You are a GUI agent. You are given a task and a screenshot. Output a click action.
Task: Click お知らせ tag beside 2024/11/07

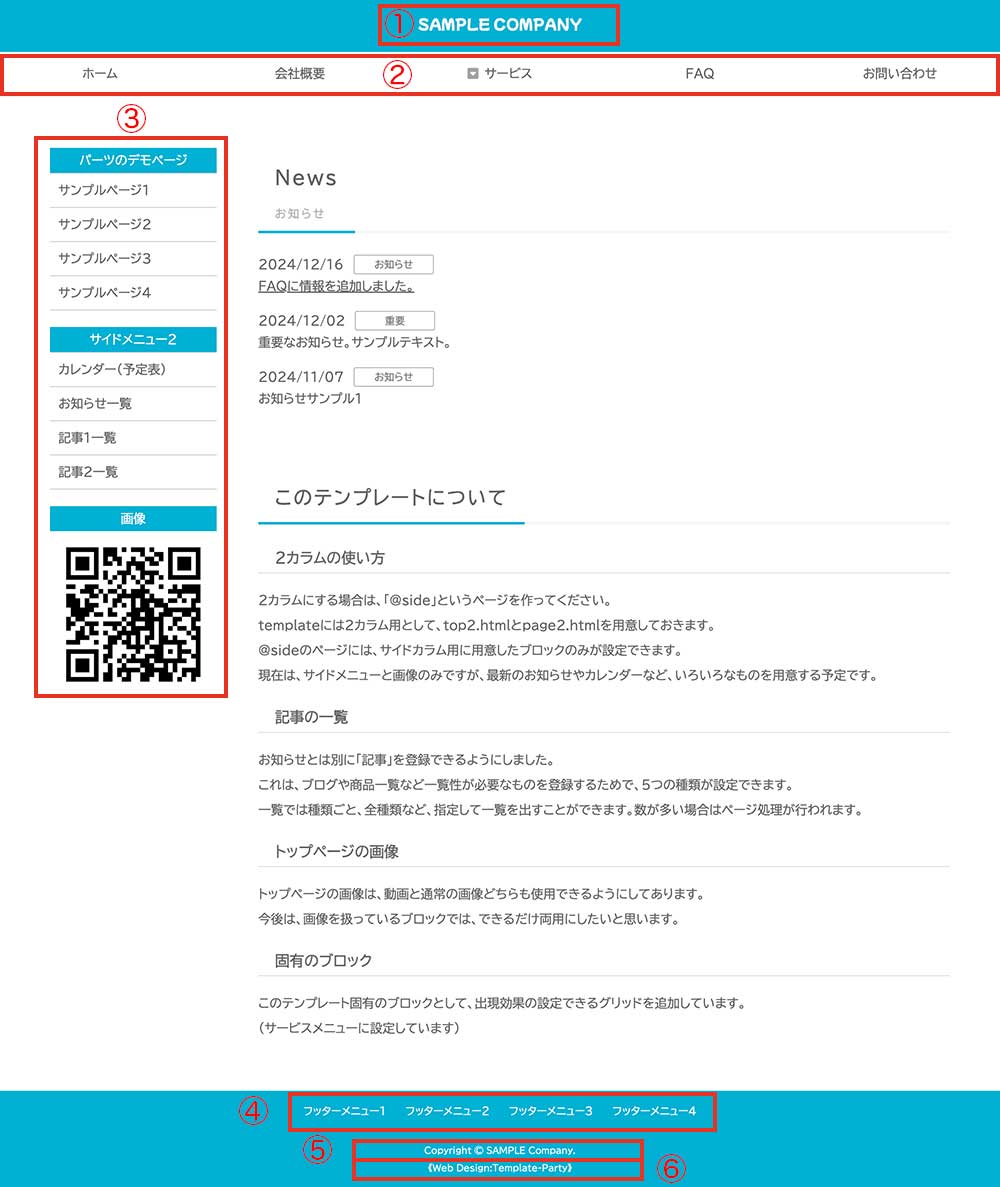[x=394, y=376]
